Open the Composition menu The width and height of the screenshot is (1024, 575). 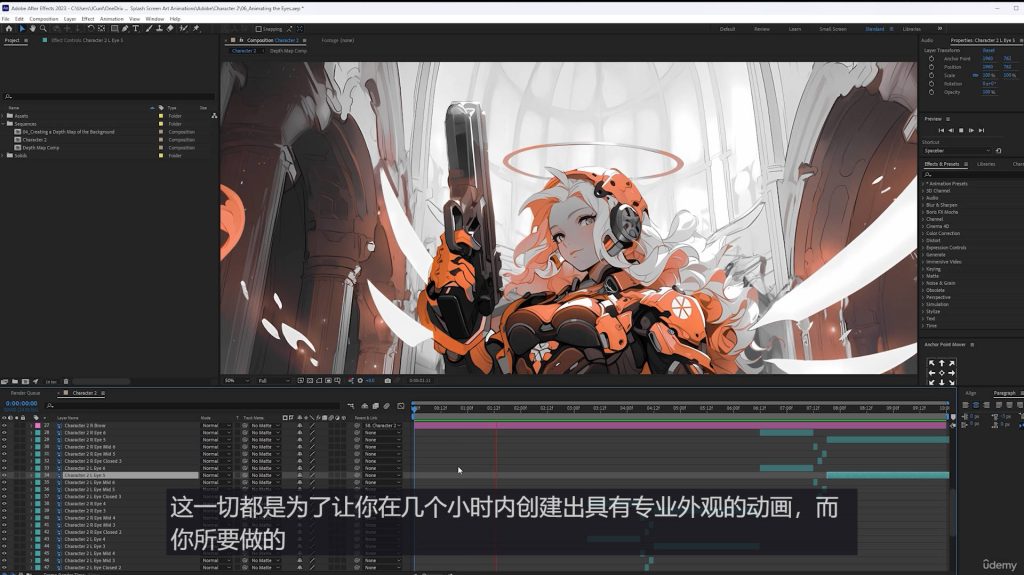44,19
